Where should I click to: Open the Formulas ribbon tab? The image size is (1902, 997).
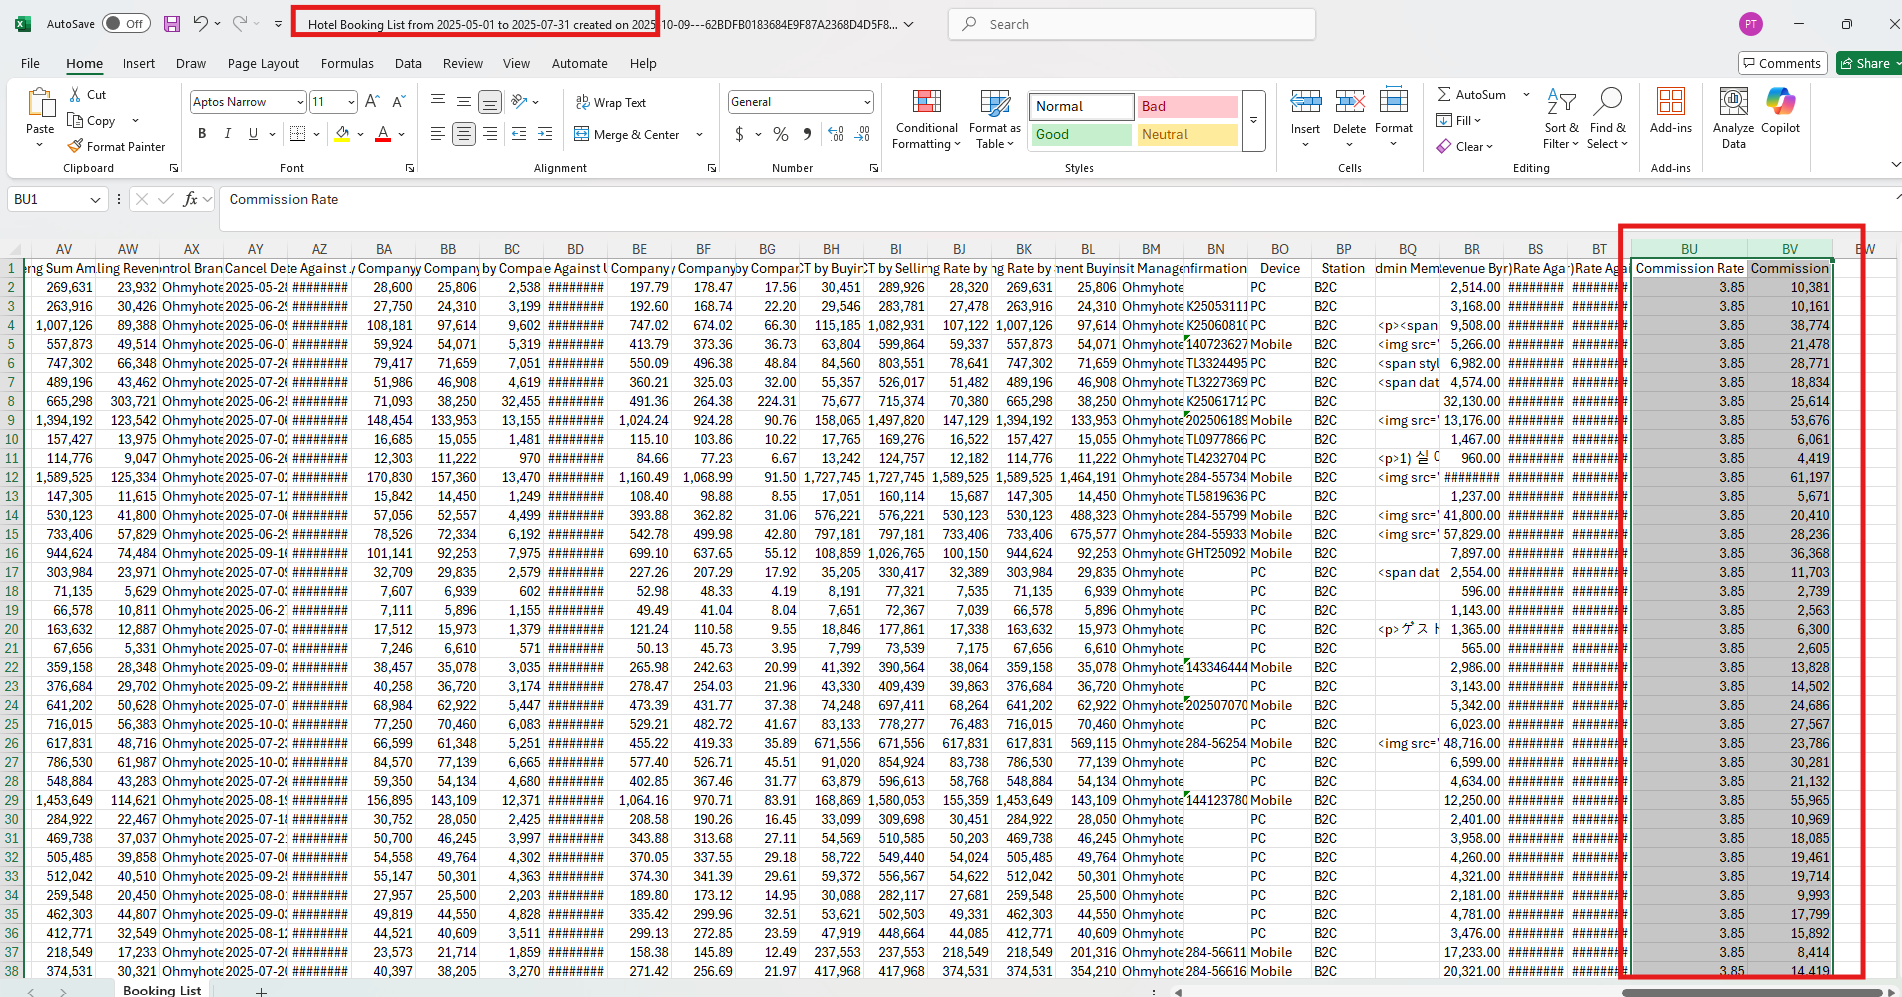(x=347, y=63)
